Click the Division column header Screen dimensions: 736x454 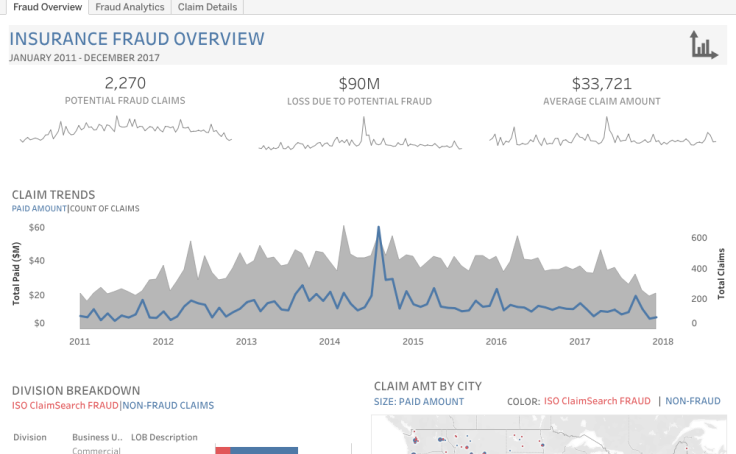30,437
